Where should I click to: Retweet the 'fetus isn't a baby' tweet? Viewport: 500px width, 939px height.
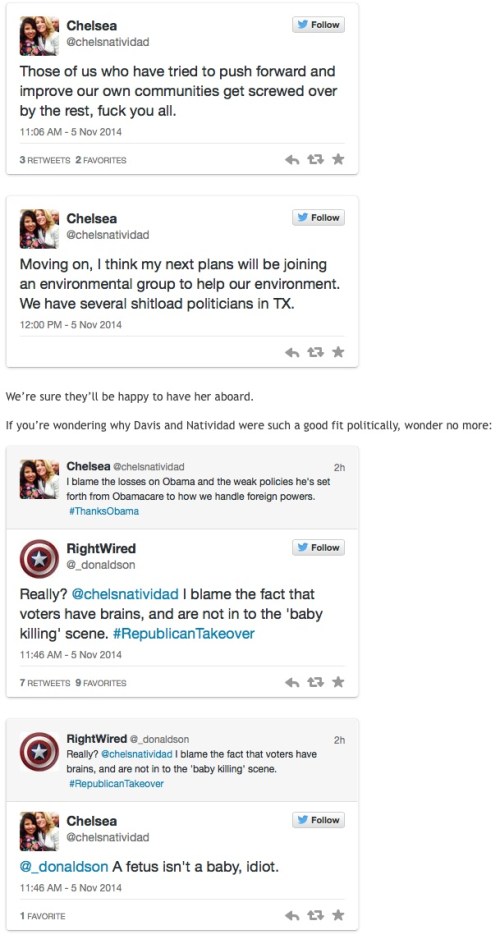click(314, 916)
